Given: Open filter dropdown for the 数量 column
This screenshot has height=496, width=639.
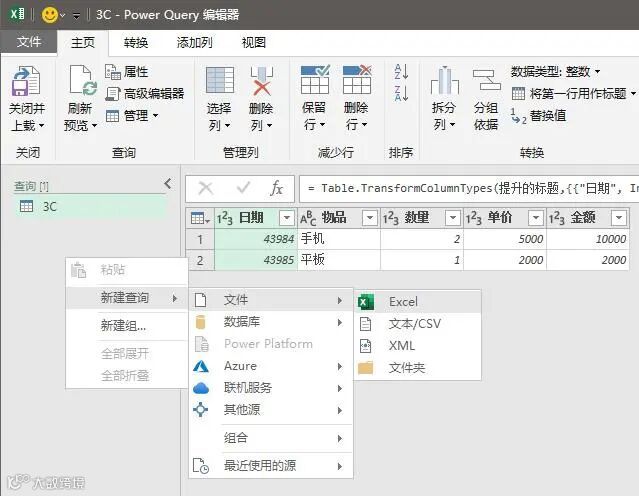Looking at the screenshot, I should pyautogui.click(x=453, y=218).
